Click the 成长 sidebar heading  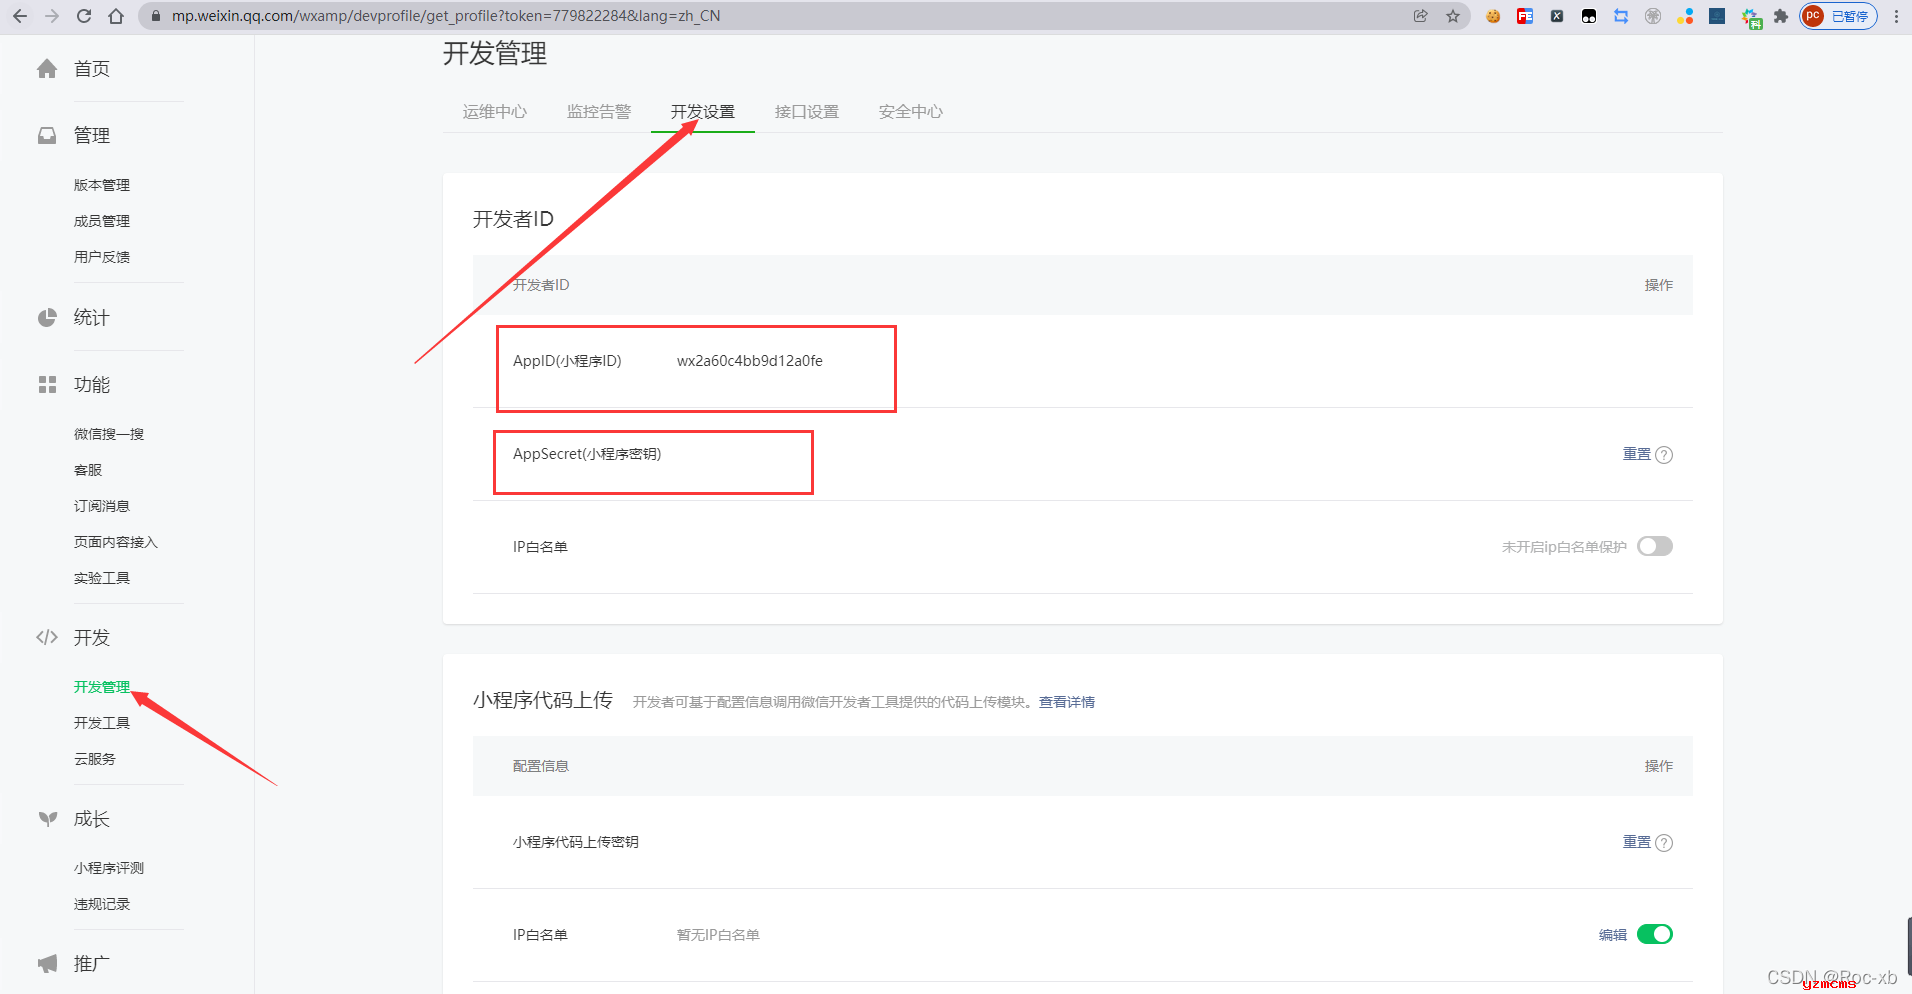pyautogui.click(x=92, y=819)
